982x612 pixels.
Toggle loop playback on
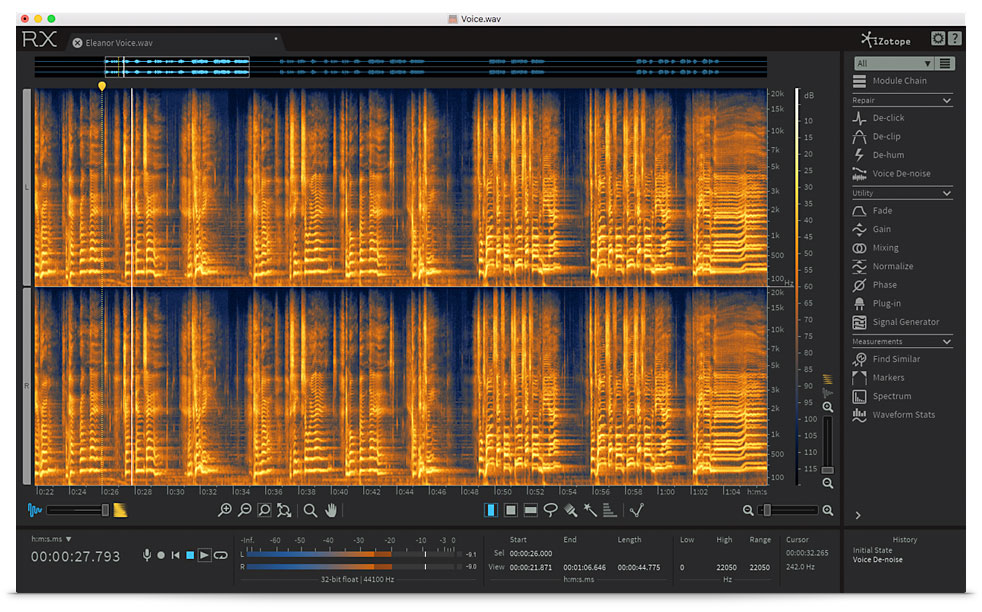(220, 555)
